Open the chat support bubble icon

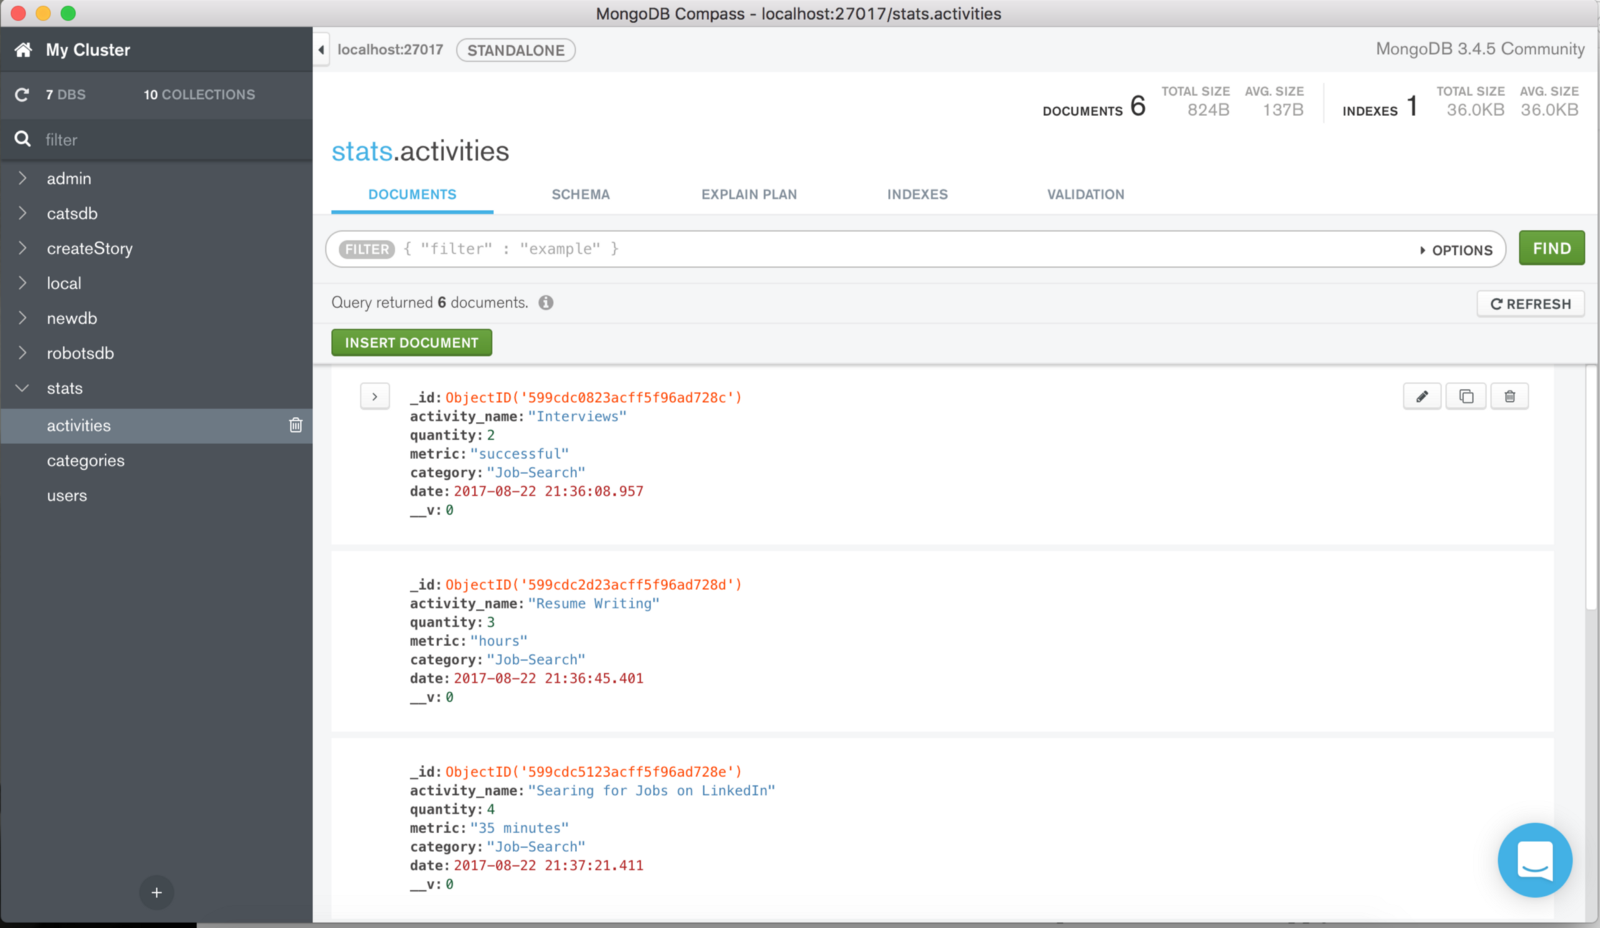point(1534,860)
